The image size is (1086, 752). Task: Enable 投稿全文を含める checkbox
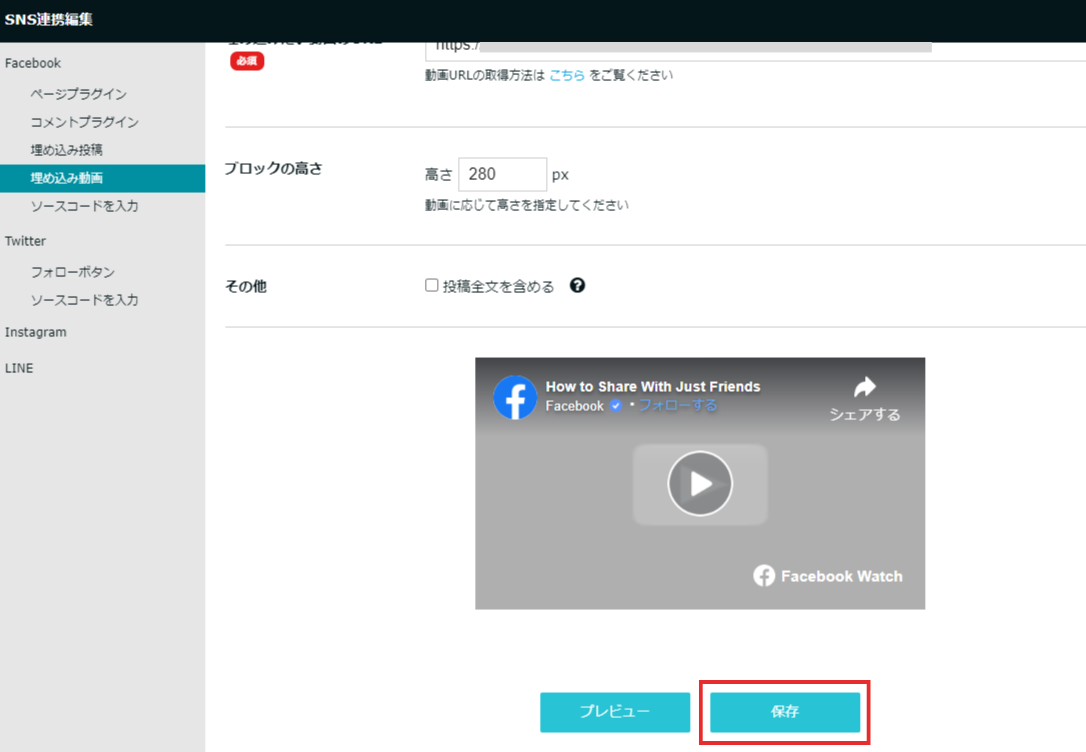431,285
